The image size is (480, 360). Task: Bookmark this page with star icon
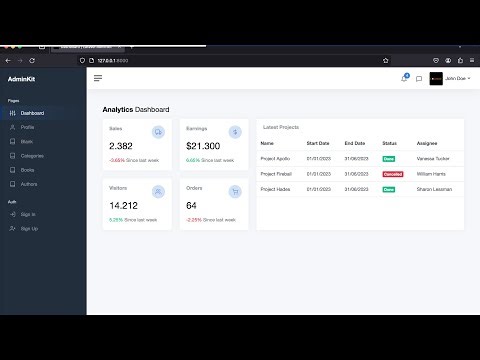386,61
